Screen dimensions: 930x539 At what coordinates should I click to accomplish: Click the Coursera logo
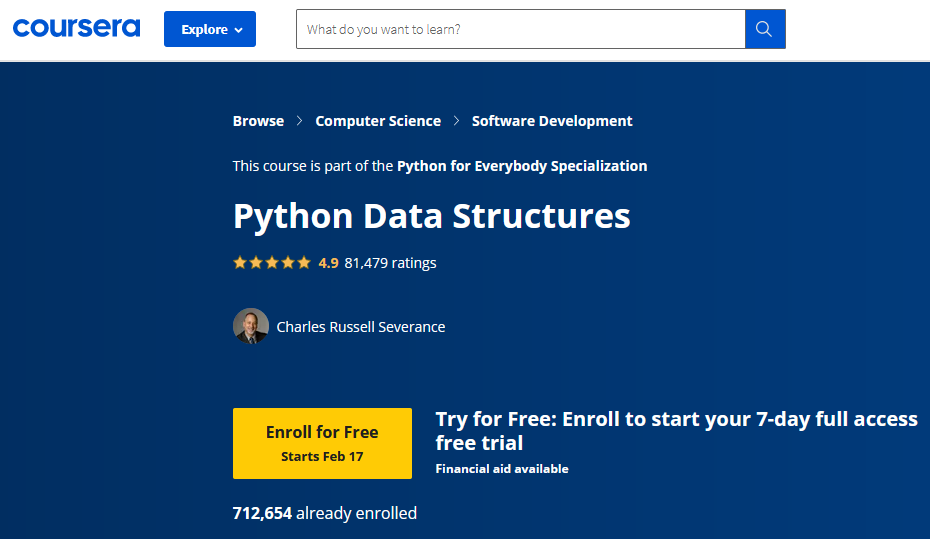[76, 28]
